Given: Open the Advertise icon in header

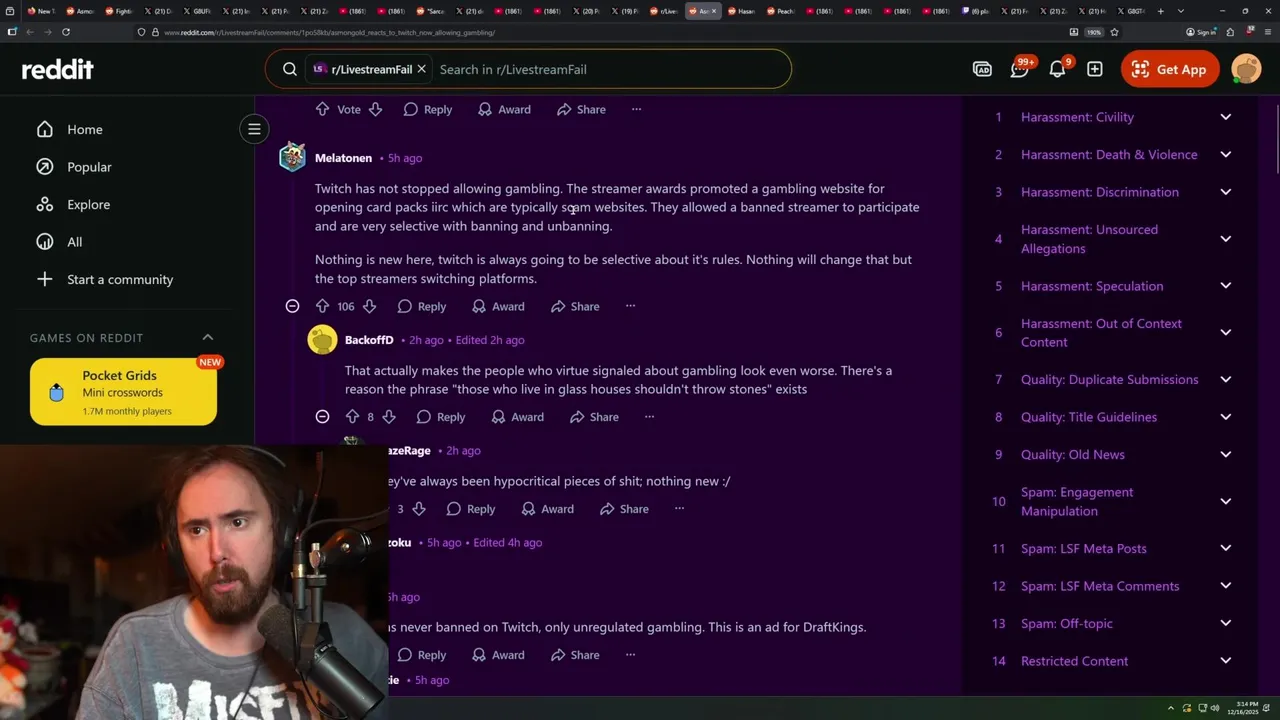Looking at the screenshot, I should coord(982,69).
